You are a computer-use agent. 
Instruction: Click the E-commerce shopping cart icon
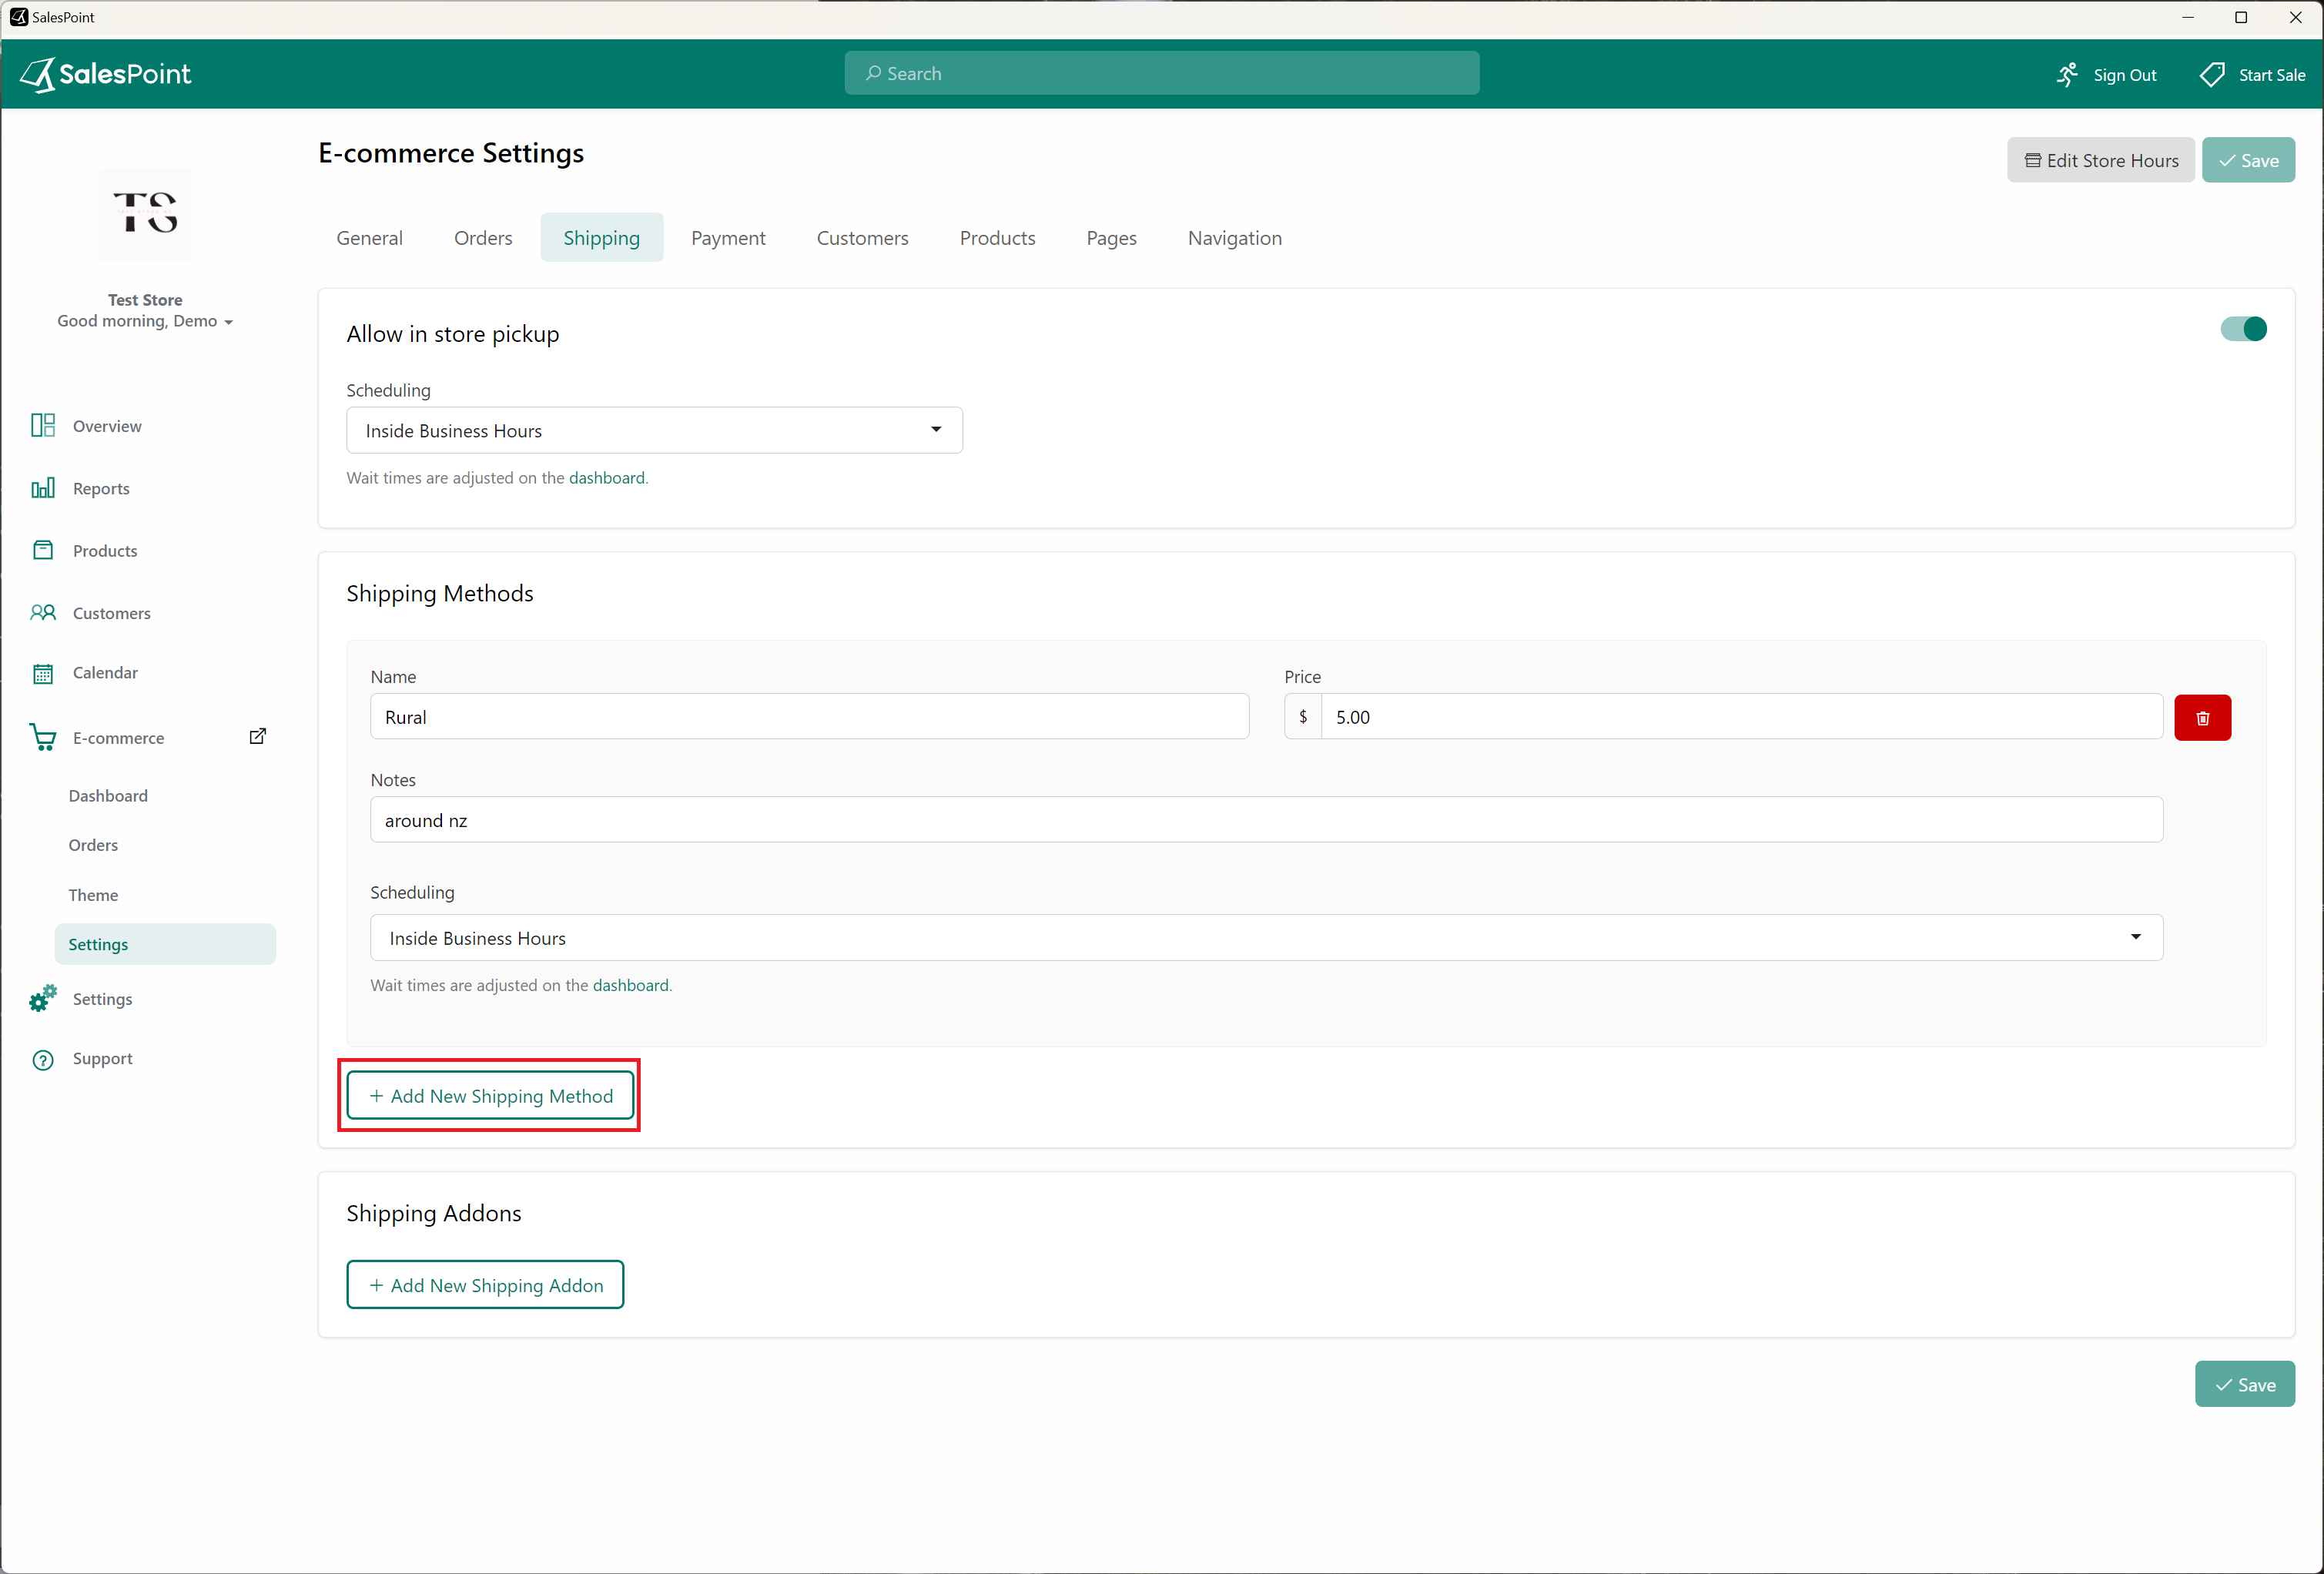[x=43, y=737]
